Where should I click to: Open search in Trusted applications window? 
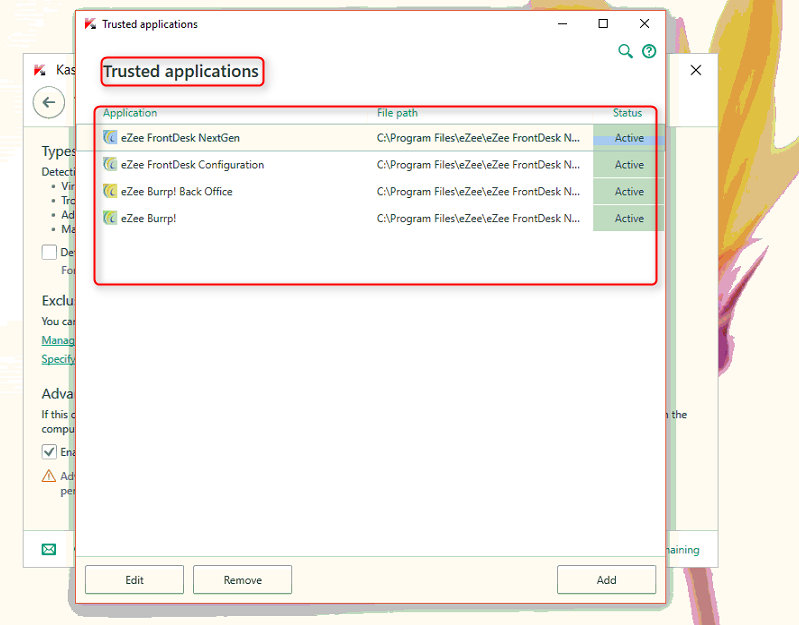[x=625, y=51]
